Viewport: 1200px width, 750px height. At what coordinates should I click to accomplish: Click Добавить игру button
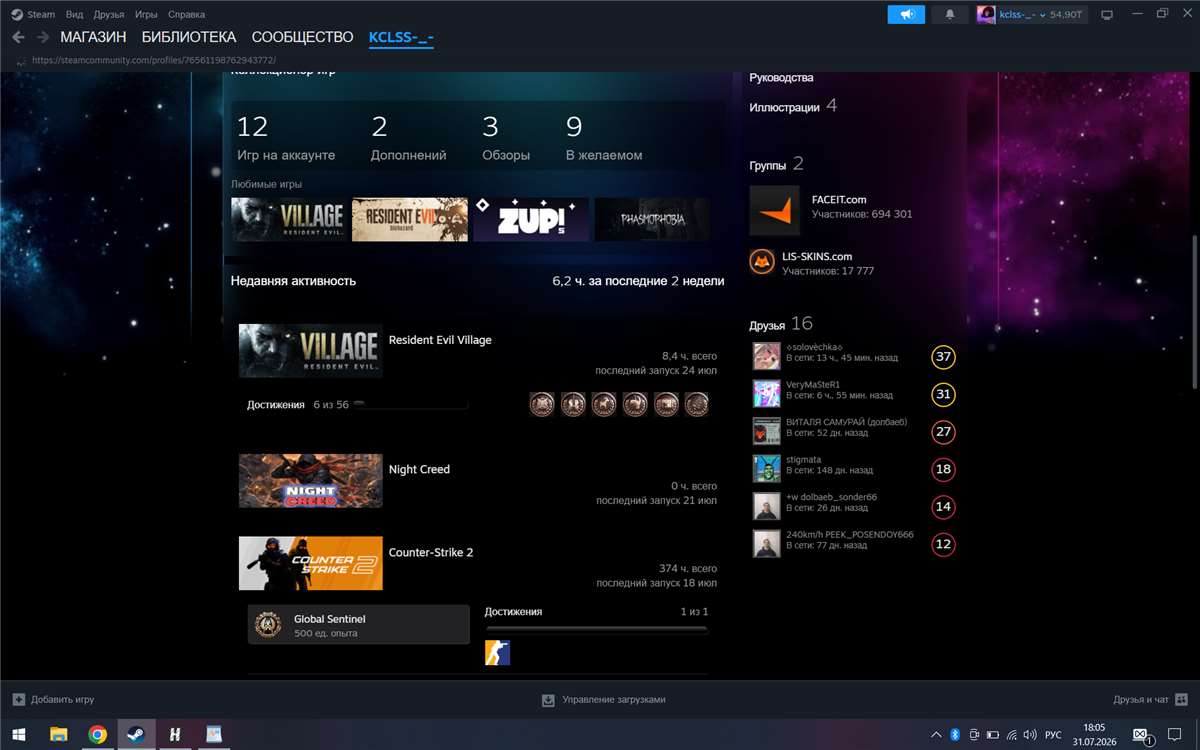[53, 700]
